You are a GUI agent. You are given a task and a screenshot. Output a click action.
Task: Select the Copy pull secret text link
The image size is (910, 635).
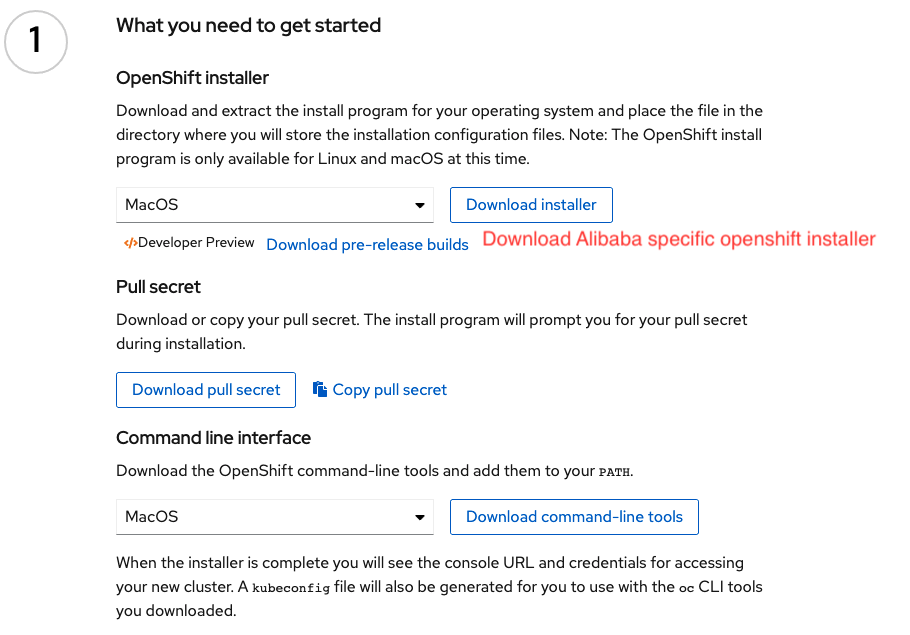coord(390,389)
